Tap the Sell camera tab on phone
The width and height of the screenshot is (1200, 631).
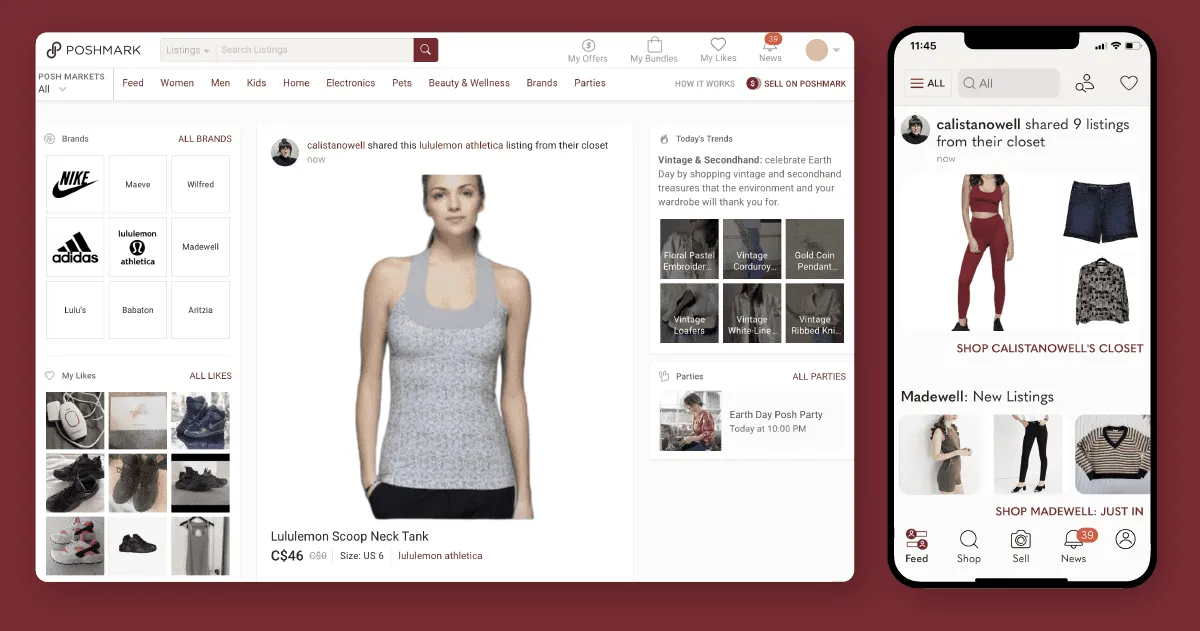pos(1020,546)
